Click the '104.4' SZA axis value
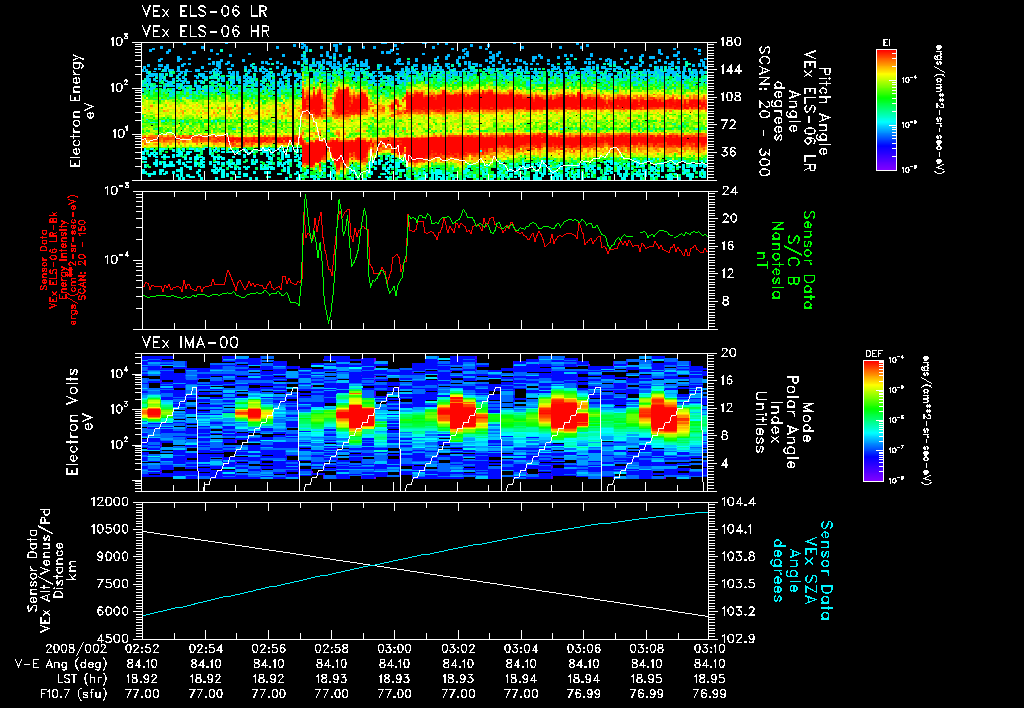This screenshot has width=1024, height=708. [x=738, y=502]
